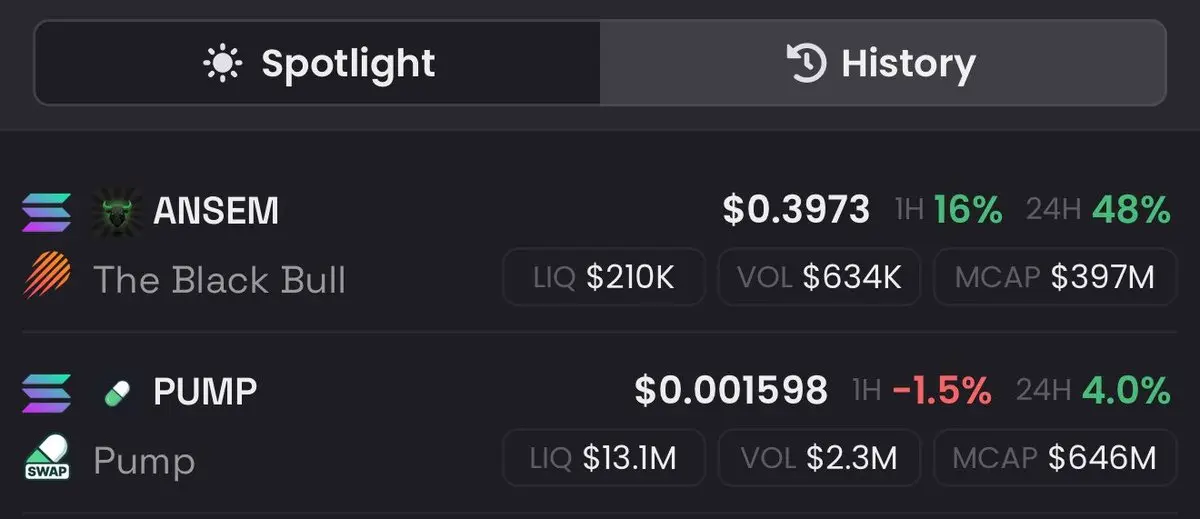Click PUMP LIQ $13.1M badge
1200x519 pixels.
(x=604, y=458)
